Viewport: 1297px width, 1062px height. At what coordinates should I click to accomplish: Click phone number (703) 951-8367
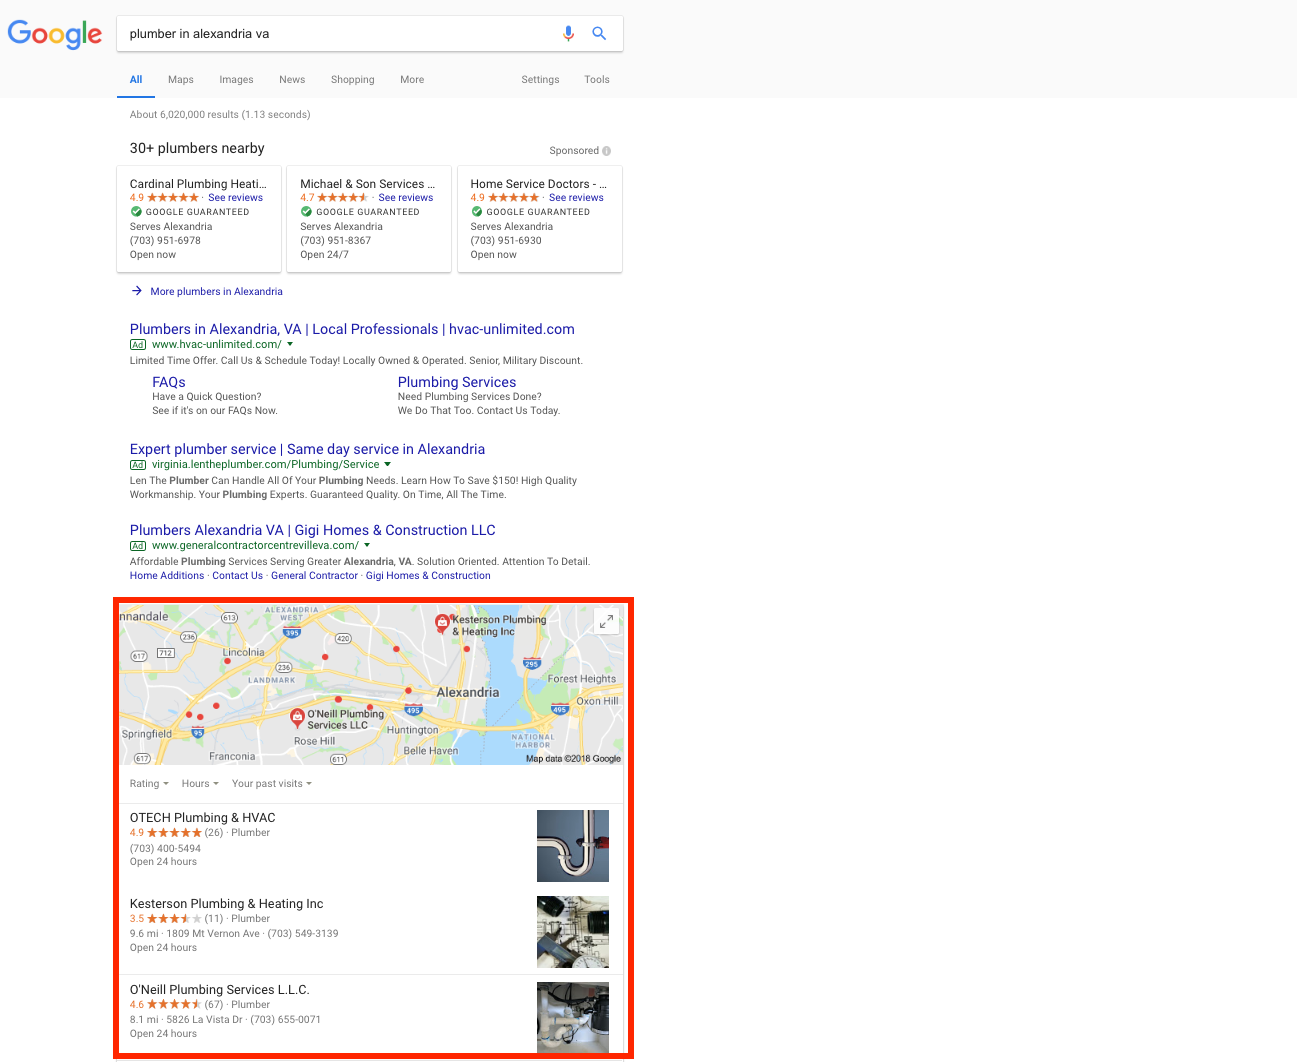(335, 241)
